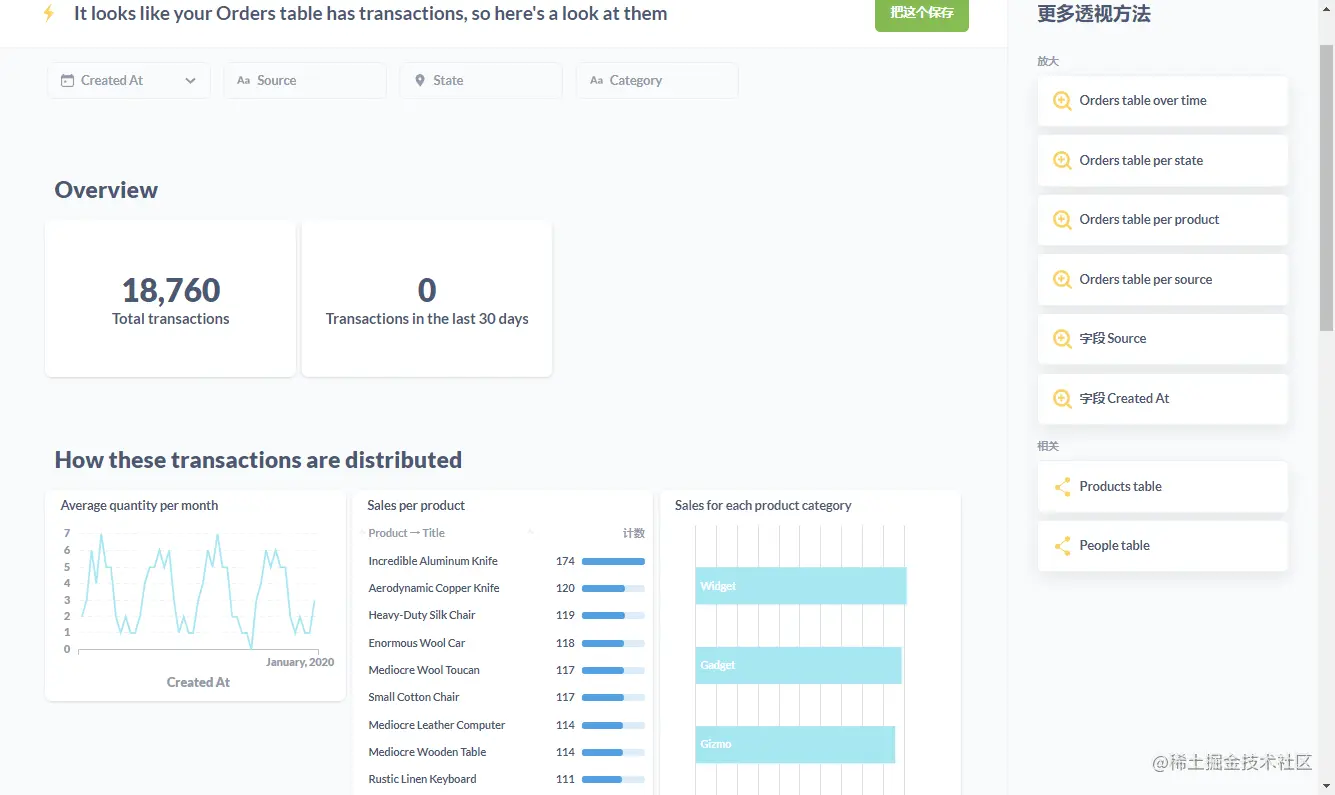Screen dimensions: 1335x795
Task: Click the calendar icon in Created At filter
Action: [68, 81]
